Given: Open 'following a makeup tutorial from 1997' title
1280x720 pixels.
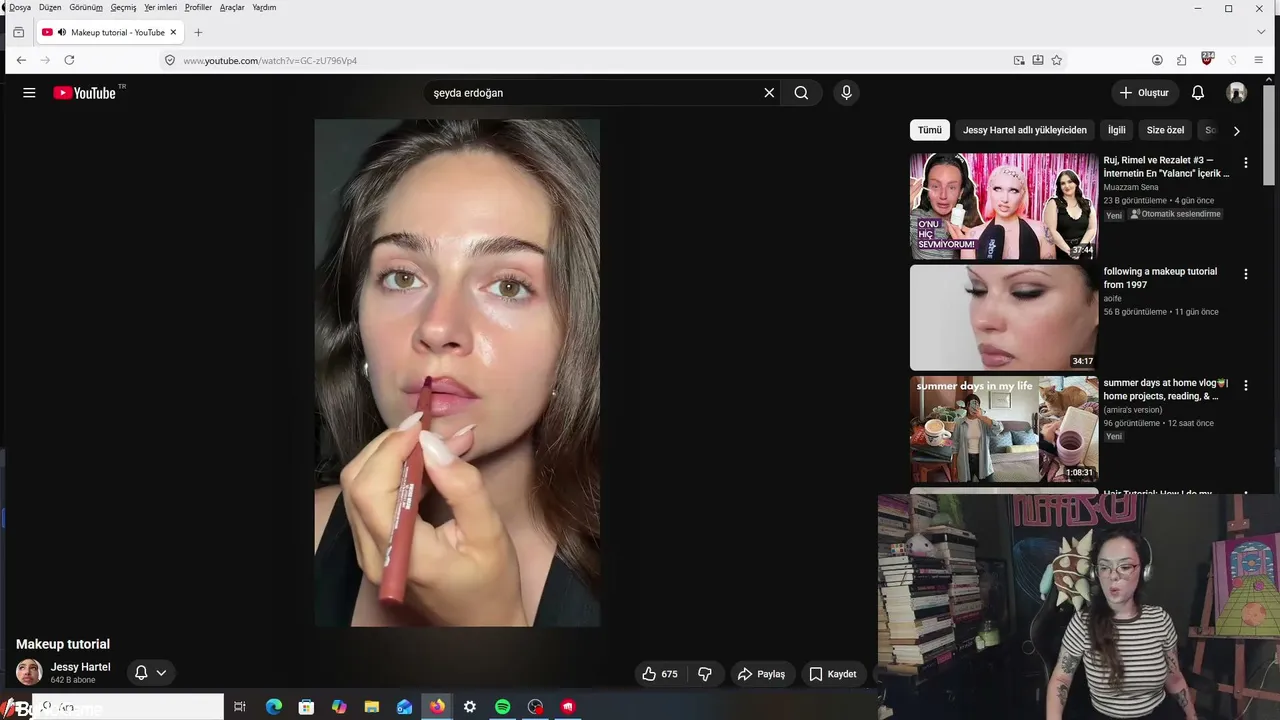Looking at the screenshot, I should 1160,278.
